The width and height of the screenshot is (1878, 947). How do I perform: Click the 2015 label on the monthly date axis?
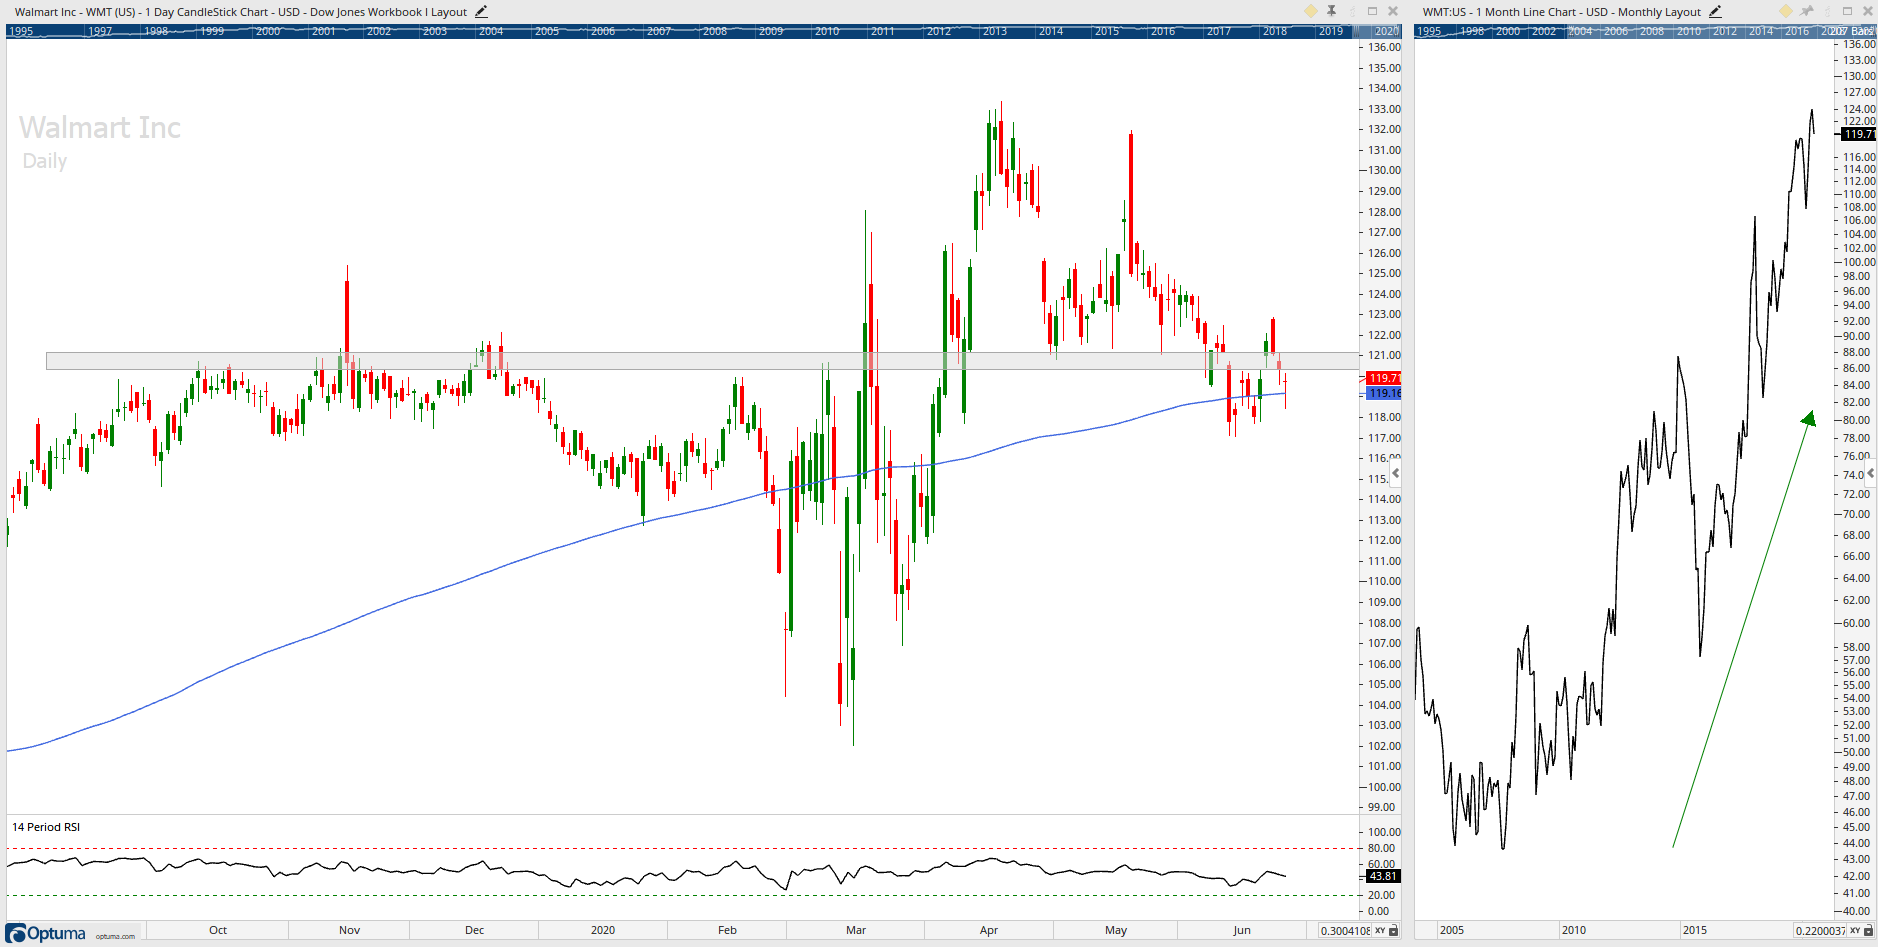pos(1695,930)
